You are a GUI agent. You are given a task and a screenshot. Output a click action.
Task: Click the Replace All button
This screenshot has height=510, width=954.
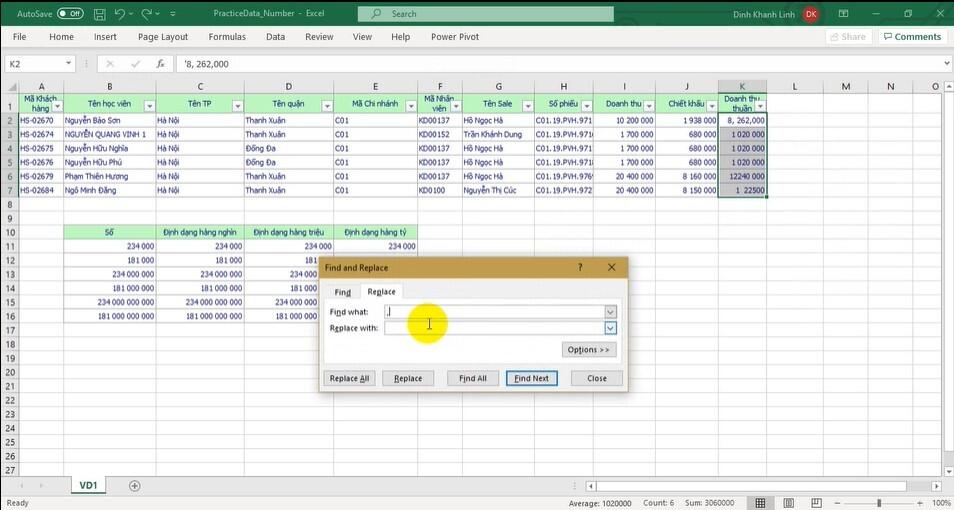tap(349, 378)
